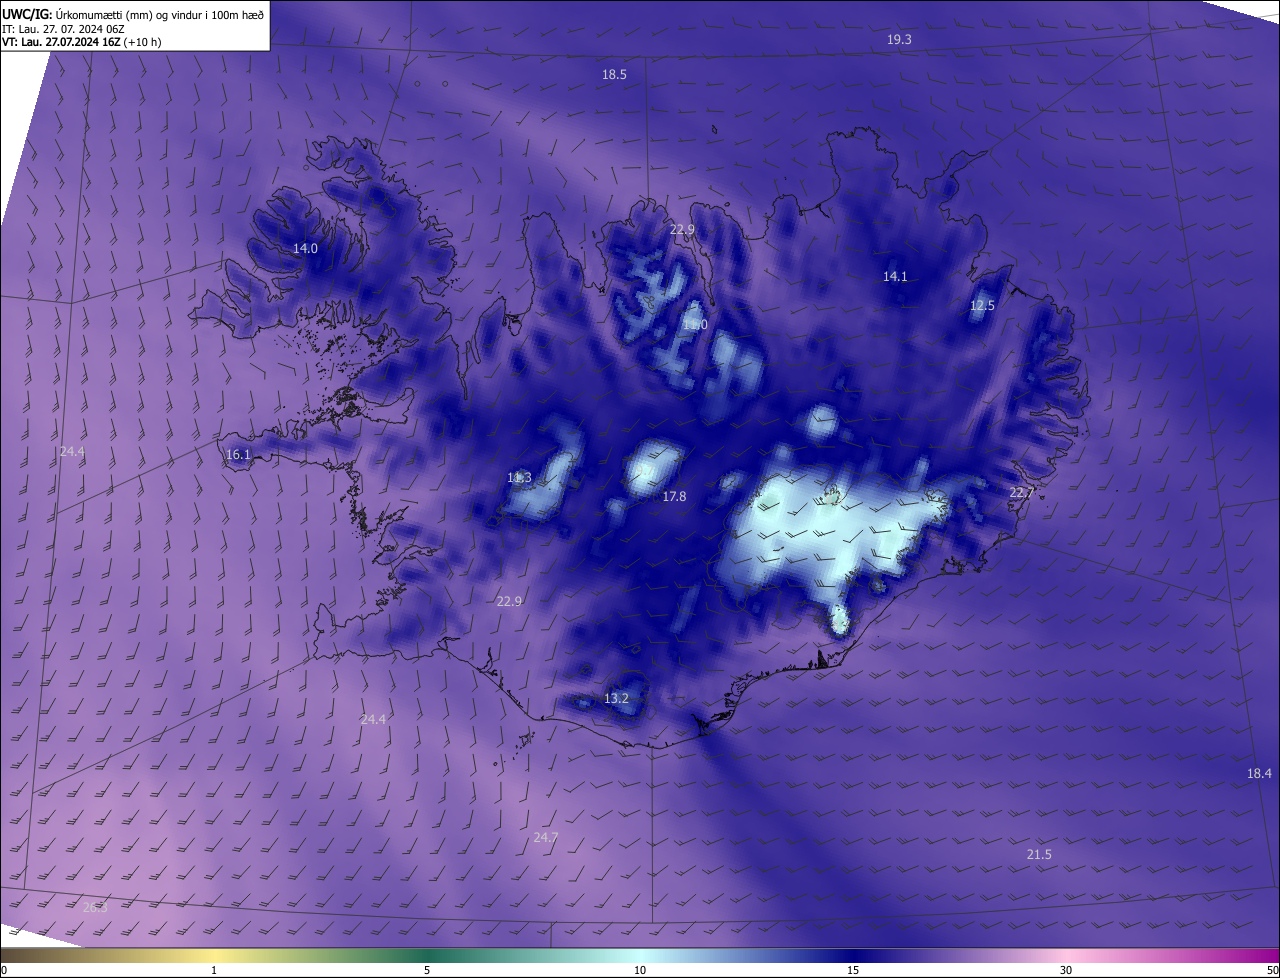Click the 16.1 value label
Image resolution: width=1280 pixels, height=978 pixels.
coord(238,454)
